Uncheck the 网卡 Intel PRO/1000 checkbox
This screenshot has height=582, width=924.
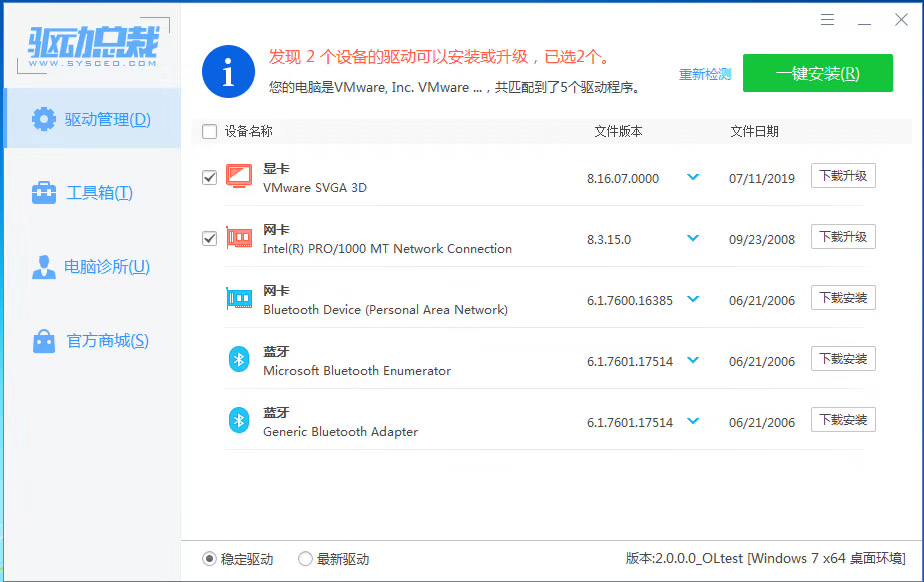click(209, 238)
